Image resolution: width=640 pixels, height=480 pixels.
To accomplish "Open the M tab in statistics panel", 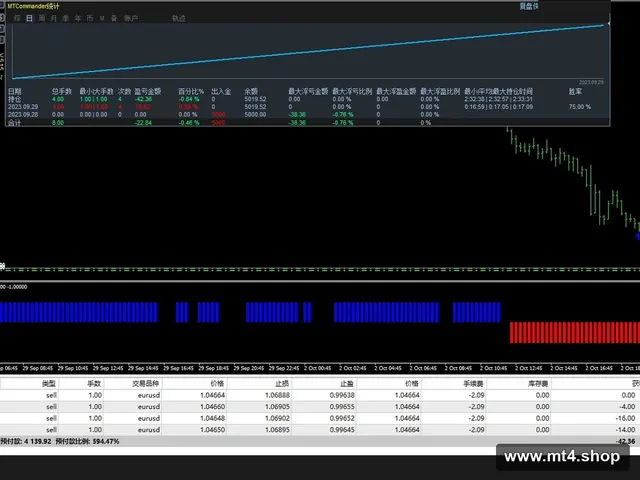I will [102, 18].
